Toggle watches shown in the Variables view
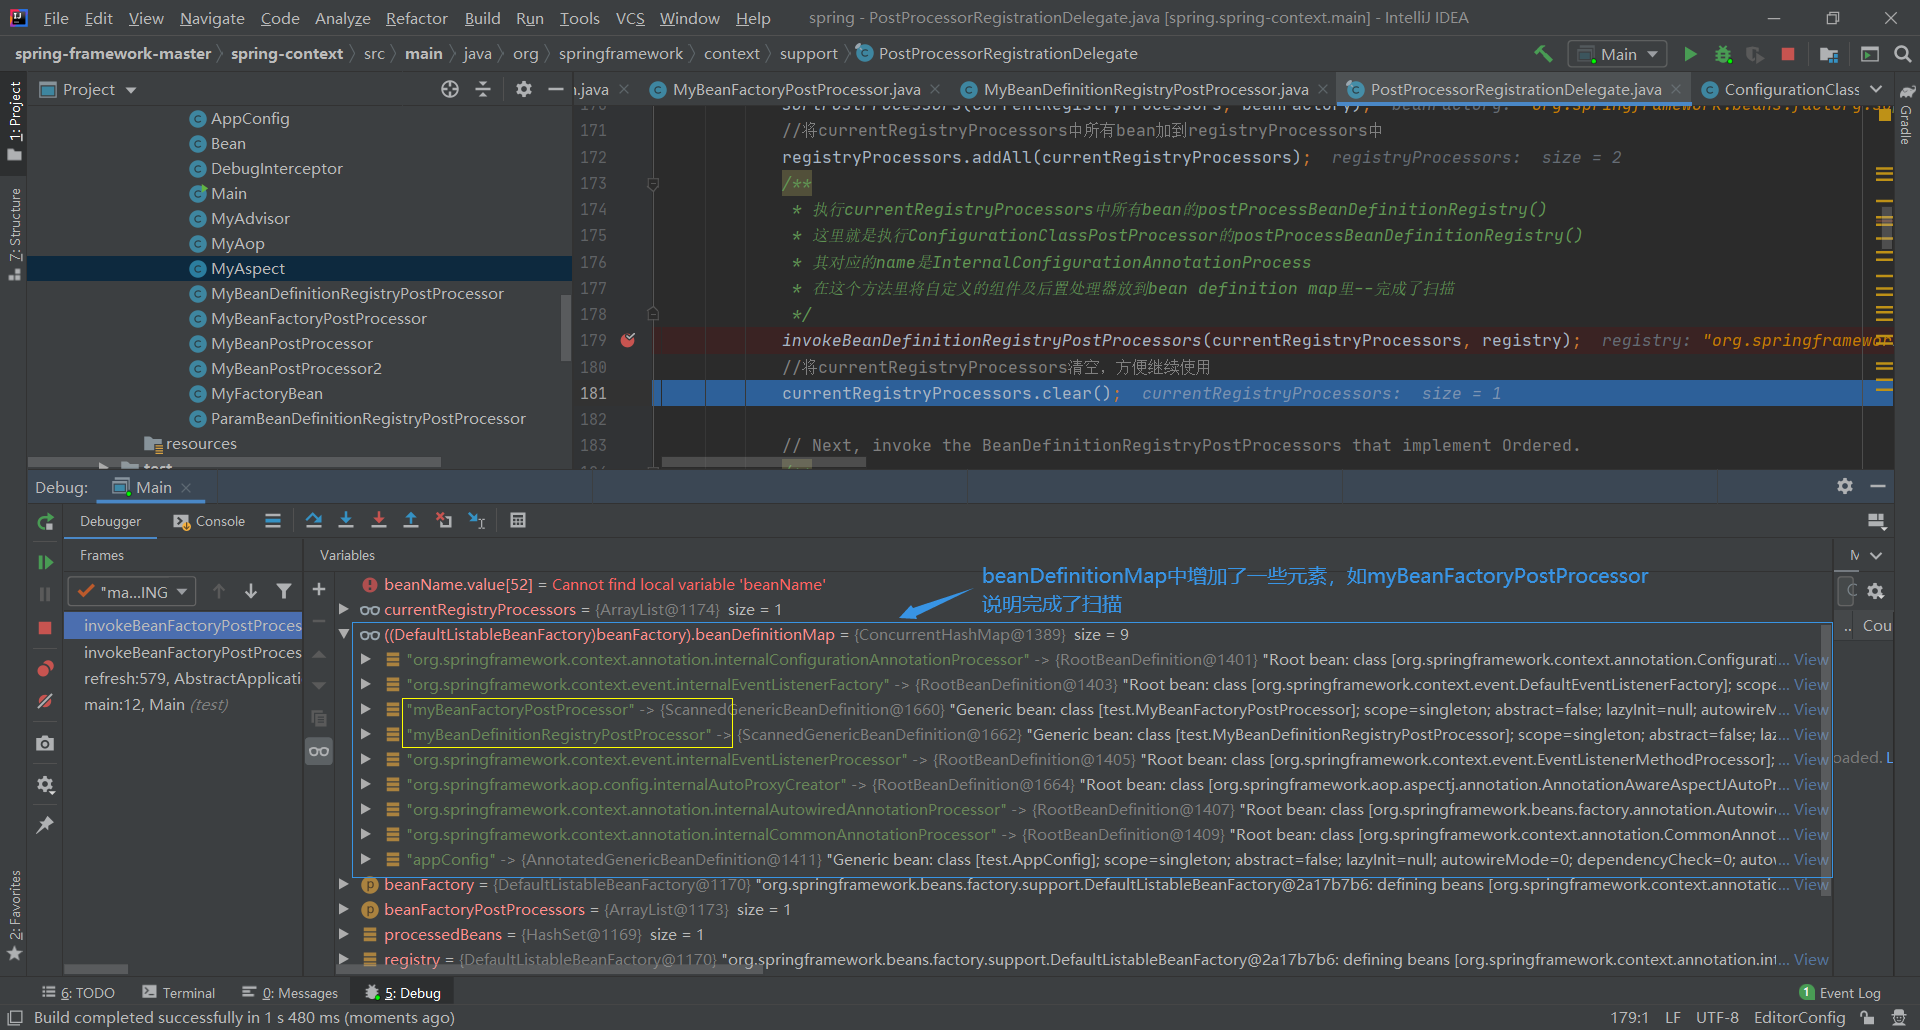The width and height of the screenshot is (1920, 1030). [319, 751]
